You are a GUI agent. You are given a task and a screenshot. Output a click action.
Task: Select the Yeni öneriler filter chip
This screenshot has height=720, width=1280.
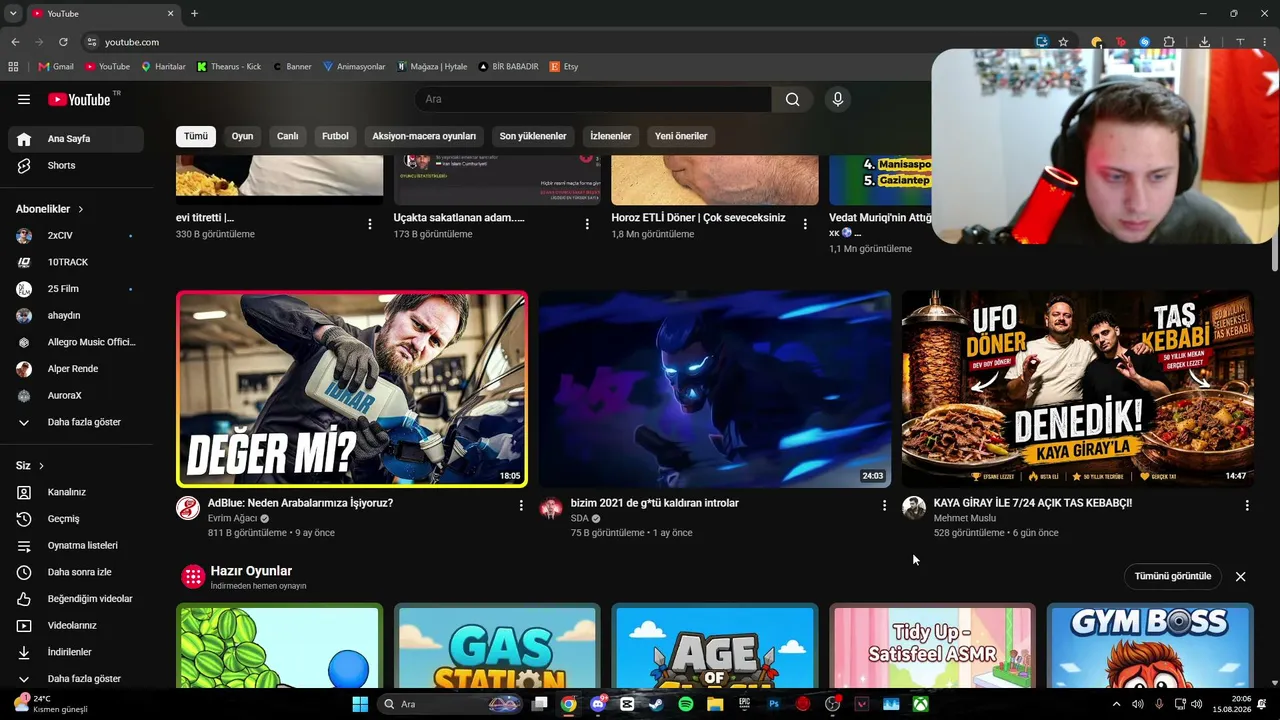tap(681, 136)
